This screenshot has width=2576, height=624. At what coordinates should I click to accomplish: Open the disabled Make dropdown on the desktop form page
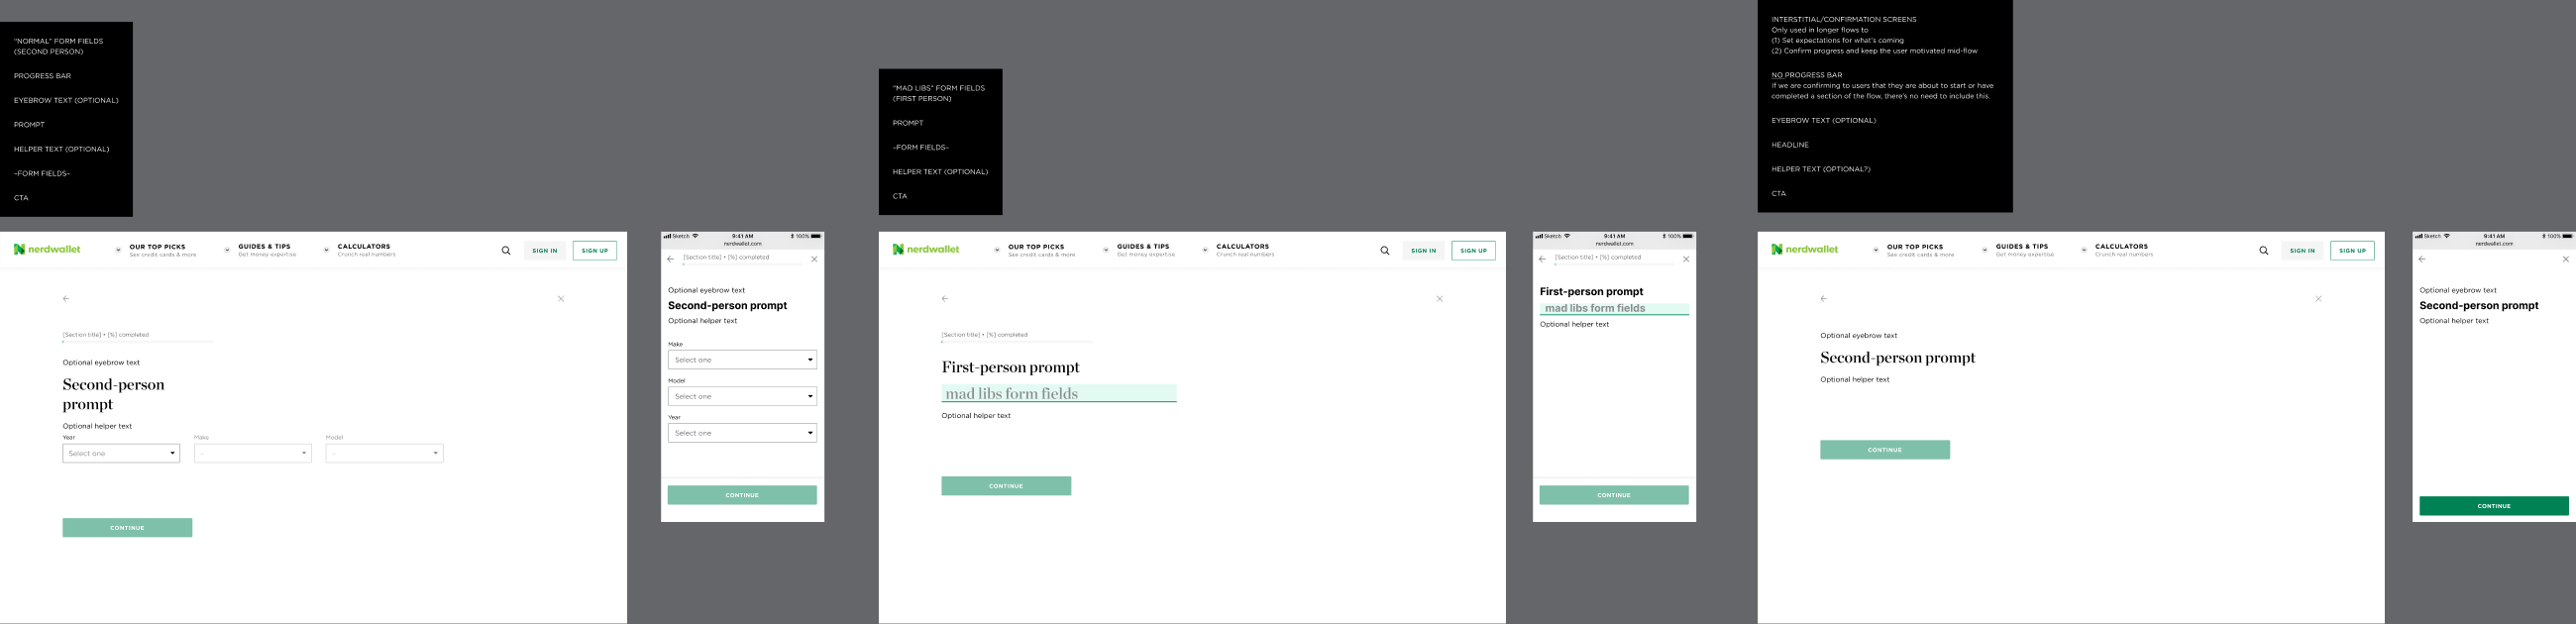coord(253,453)
